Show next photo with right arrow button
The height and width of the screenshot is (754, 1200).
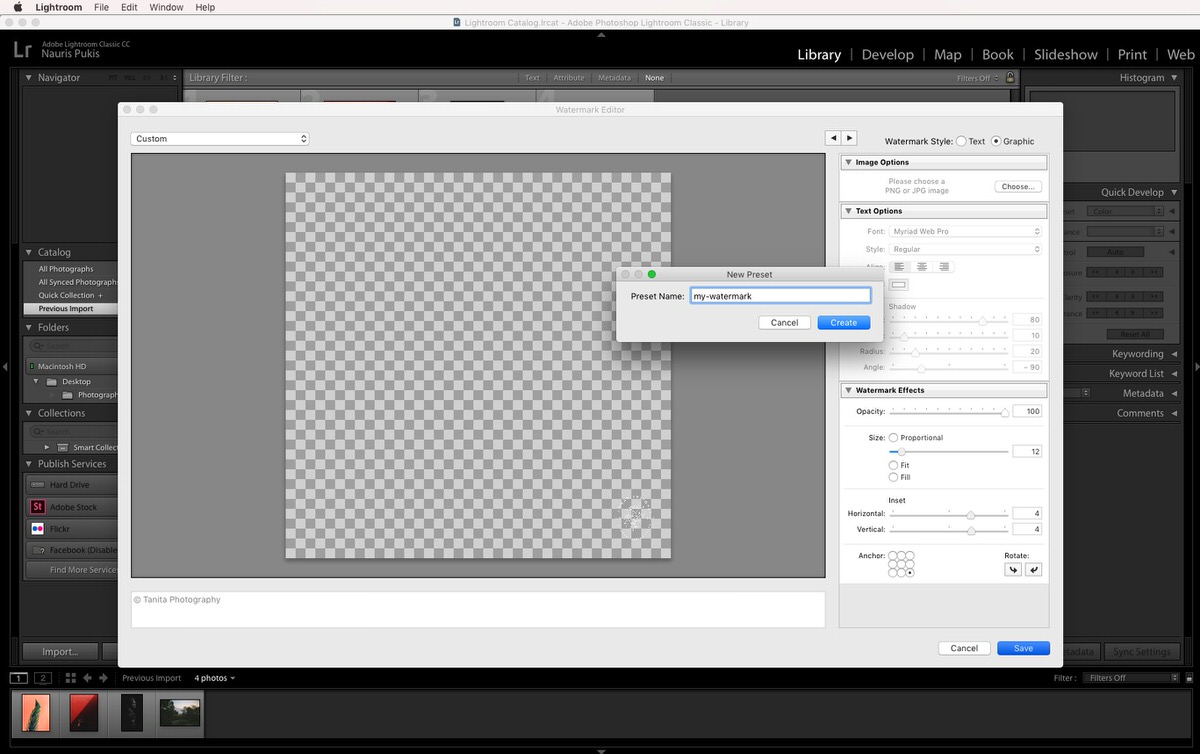[849, 138]
